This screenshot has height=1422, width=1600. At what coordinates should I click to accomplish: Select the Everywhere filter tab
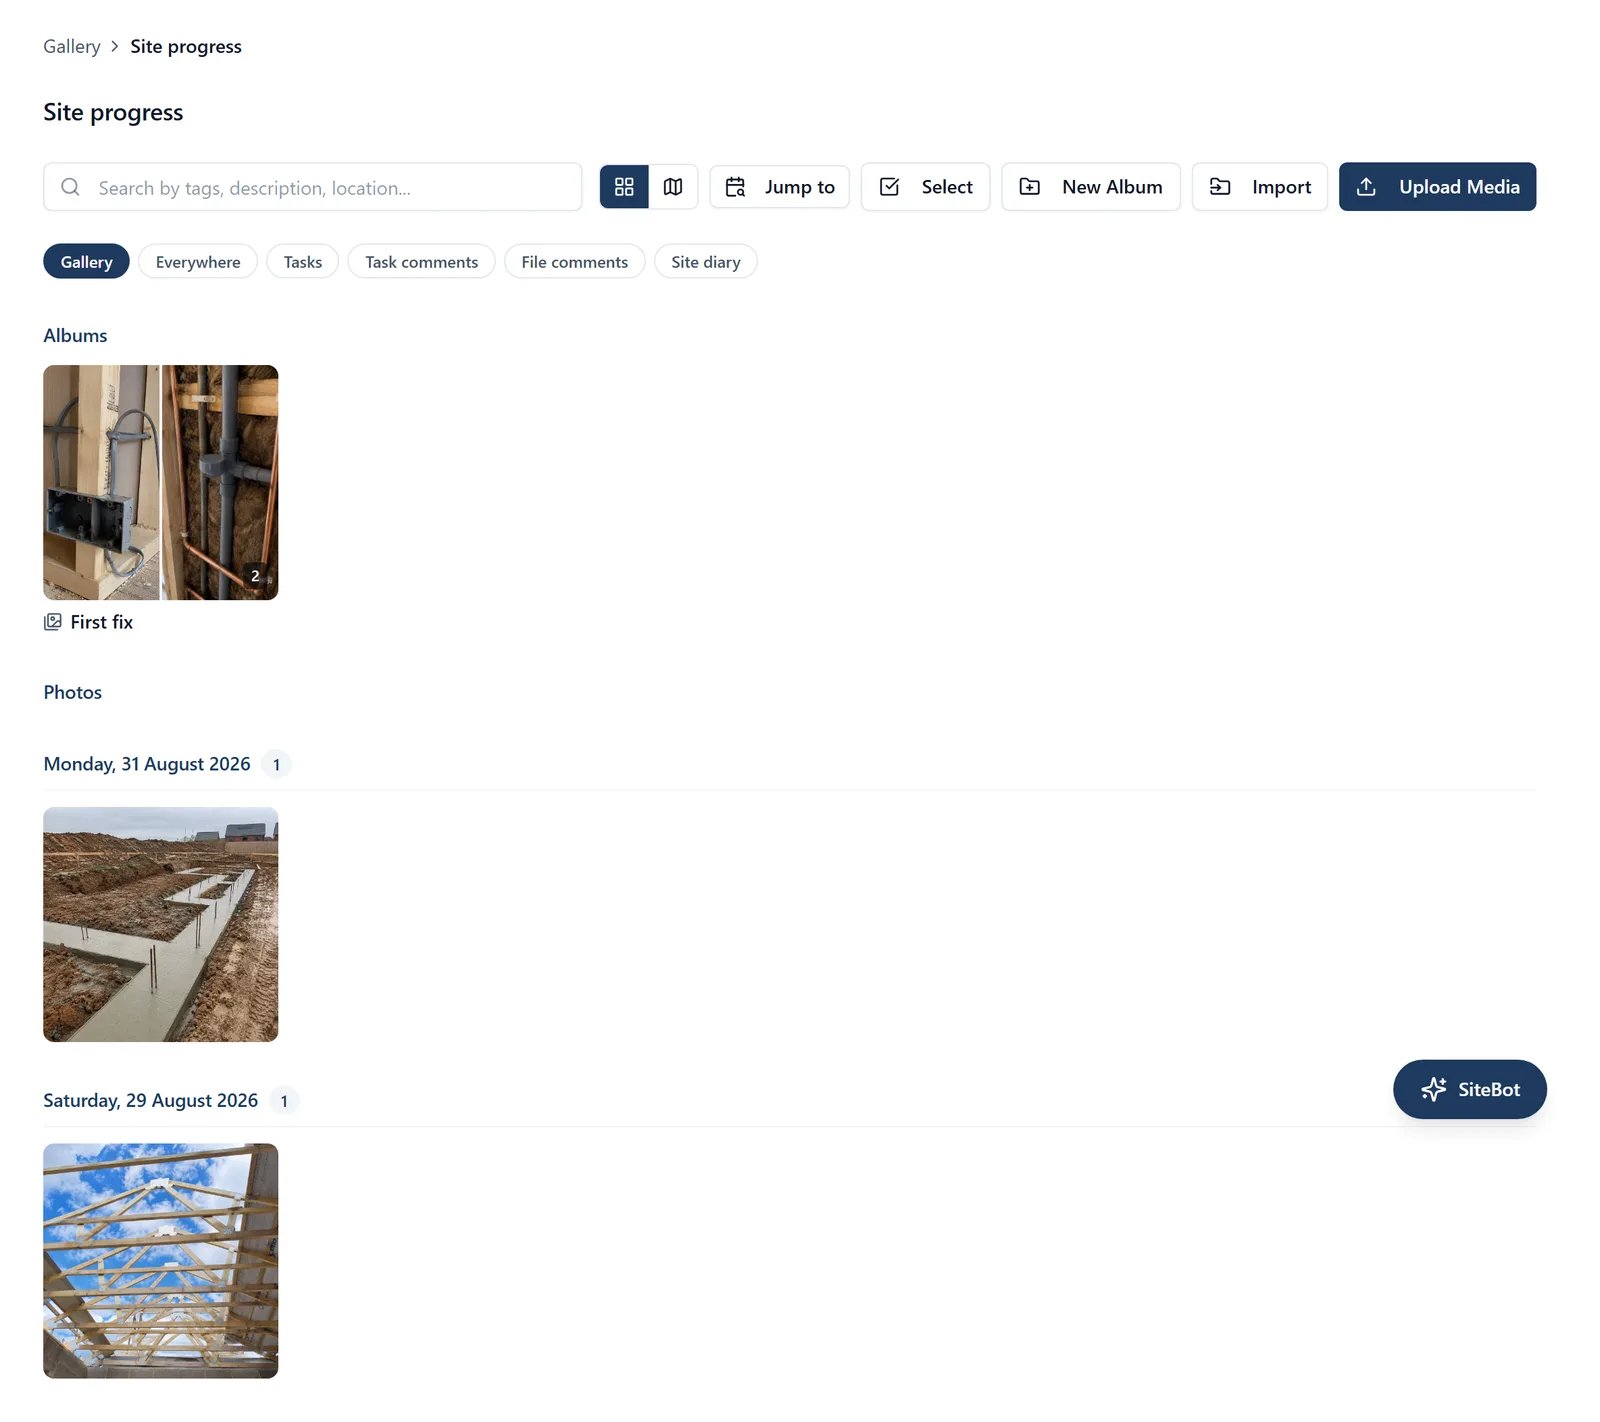pos(198,261)
